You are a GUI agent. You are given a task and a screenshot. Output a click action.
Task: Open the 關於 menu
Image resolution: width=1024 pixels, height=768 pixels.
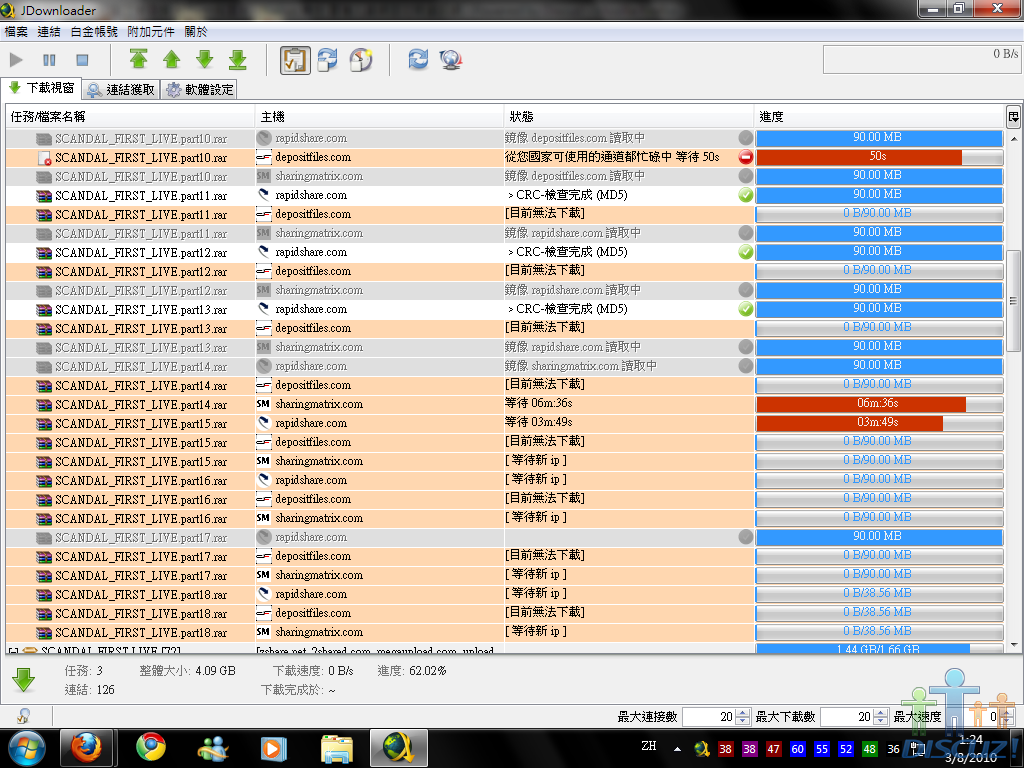point(196,31)
